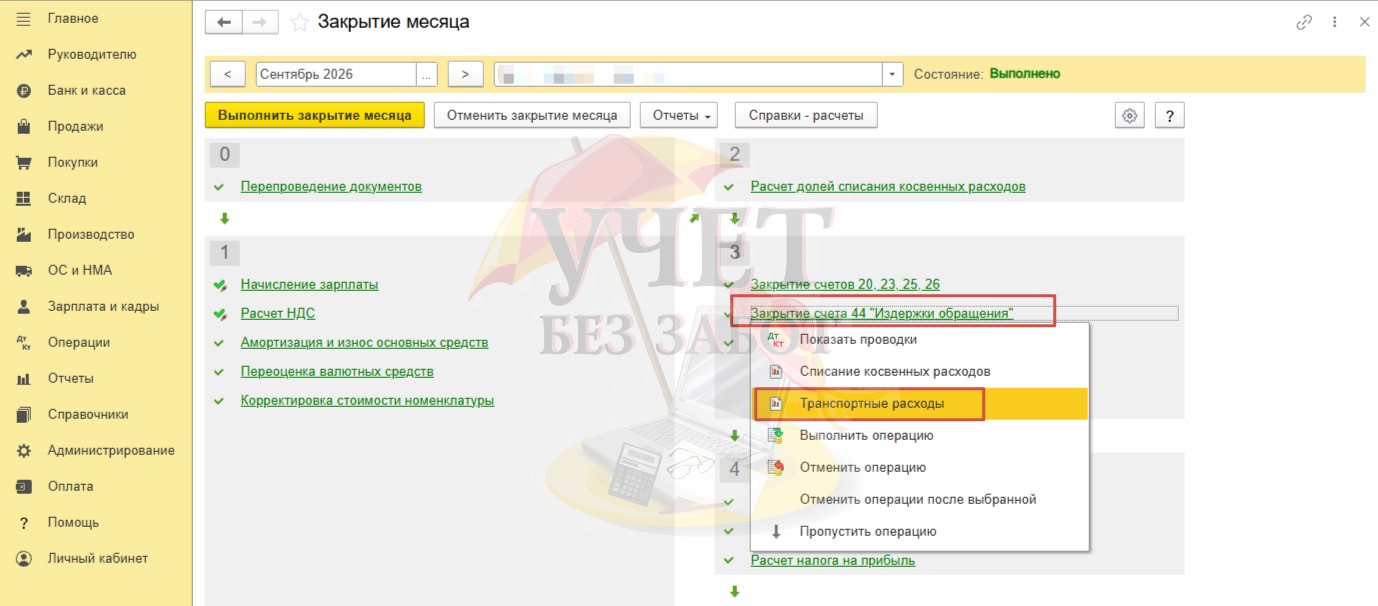Expand the organization dropdown arrow
Screen dimensions: 1378x606
tap(893, 74)
